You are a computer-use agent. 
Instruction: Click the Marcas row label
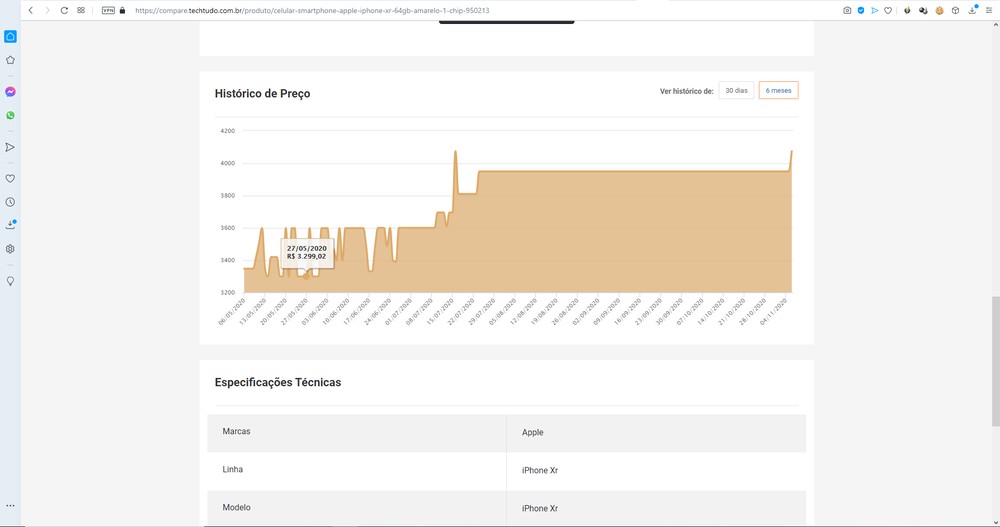[237, 431]
